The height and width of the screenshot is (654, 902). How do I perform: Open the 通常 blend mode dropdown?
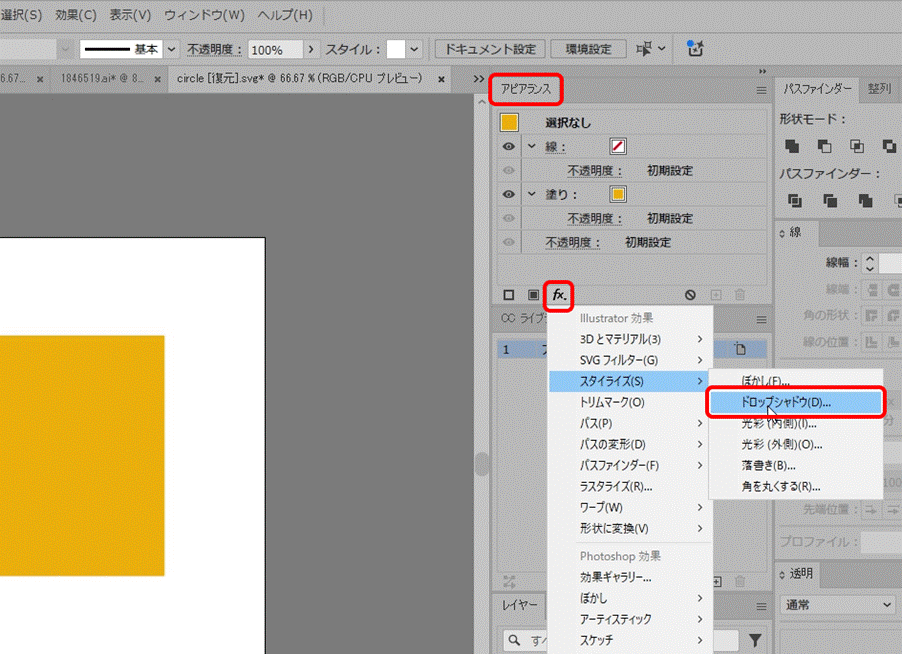coord(838,604)
